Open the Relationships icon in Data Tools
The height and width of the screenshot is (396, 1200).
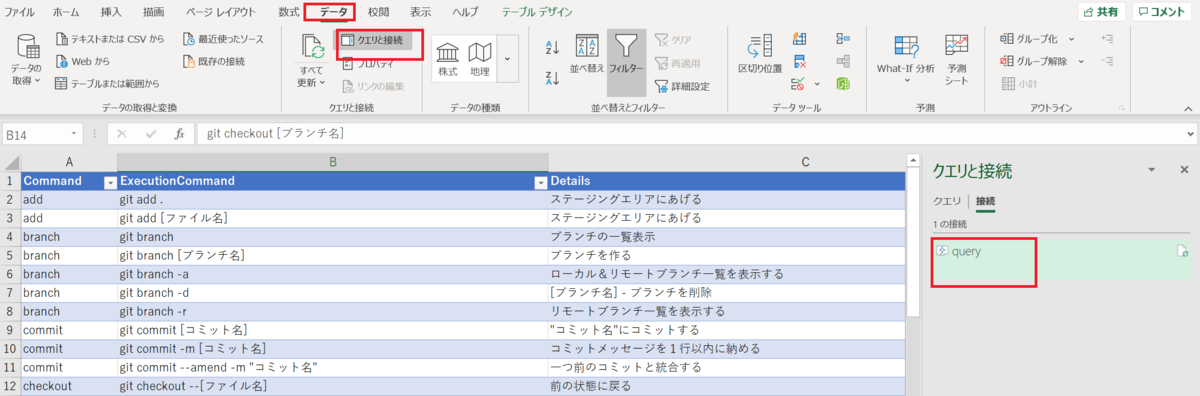coord(843,62)
